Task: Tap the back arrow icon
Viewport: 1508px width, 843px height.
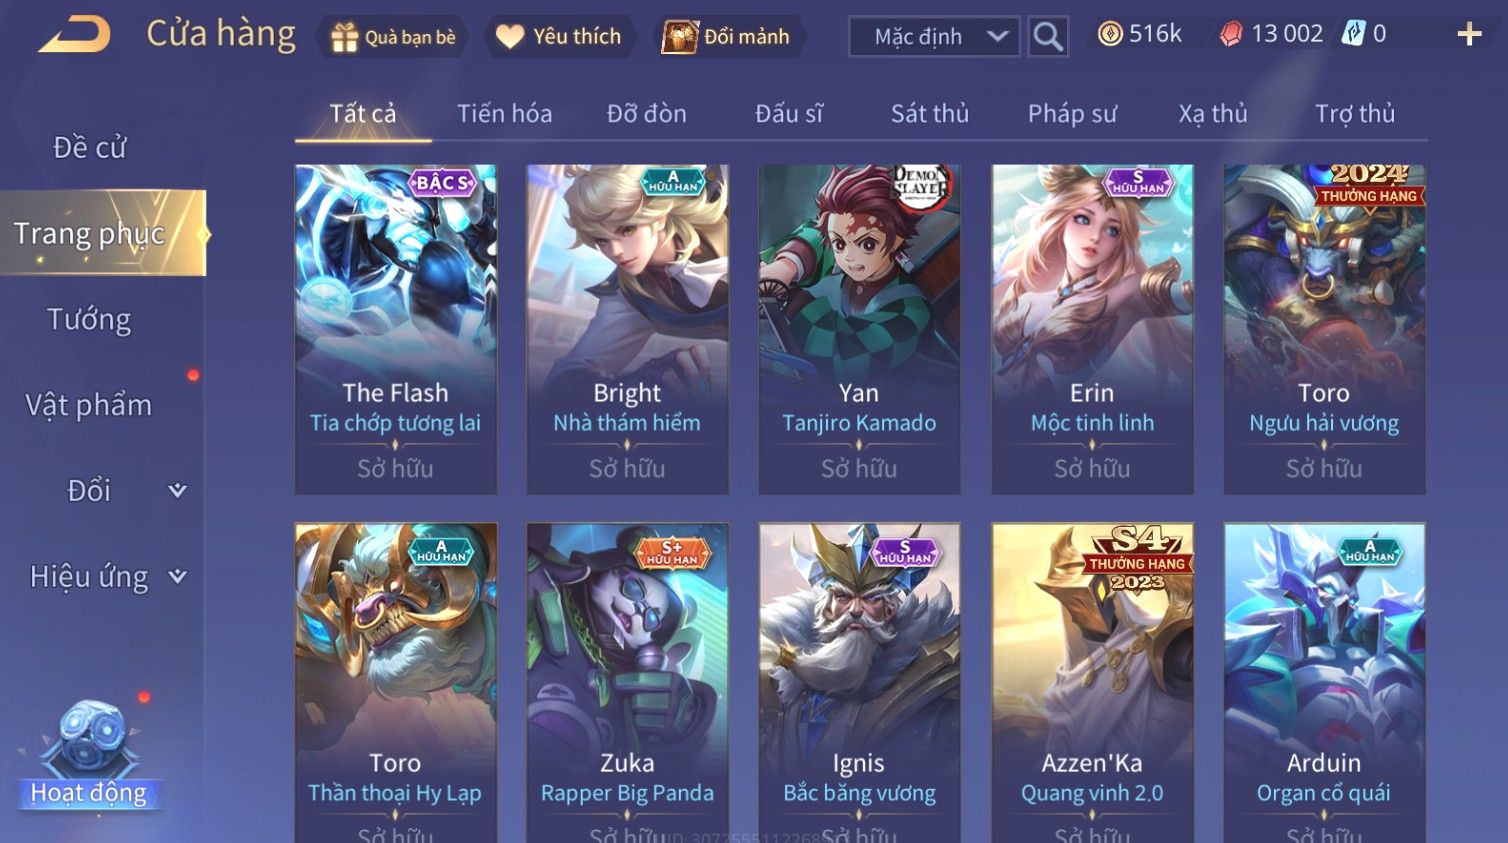Action: point(75,35)
